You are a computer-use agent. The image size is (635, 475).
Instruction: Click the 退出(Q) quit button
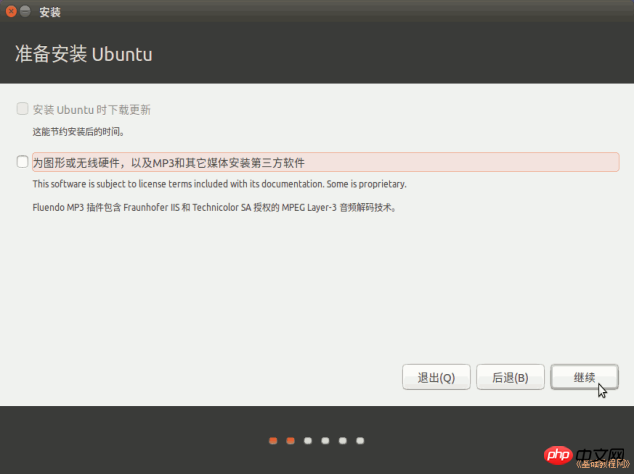coord(436,377)
